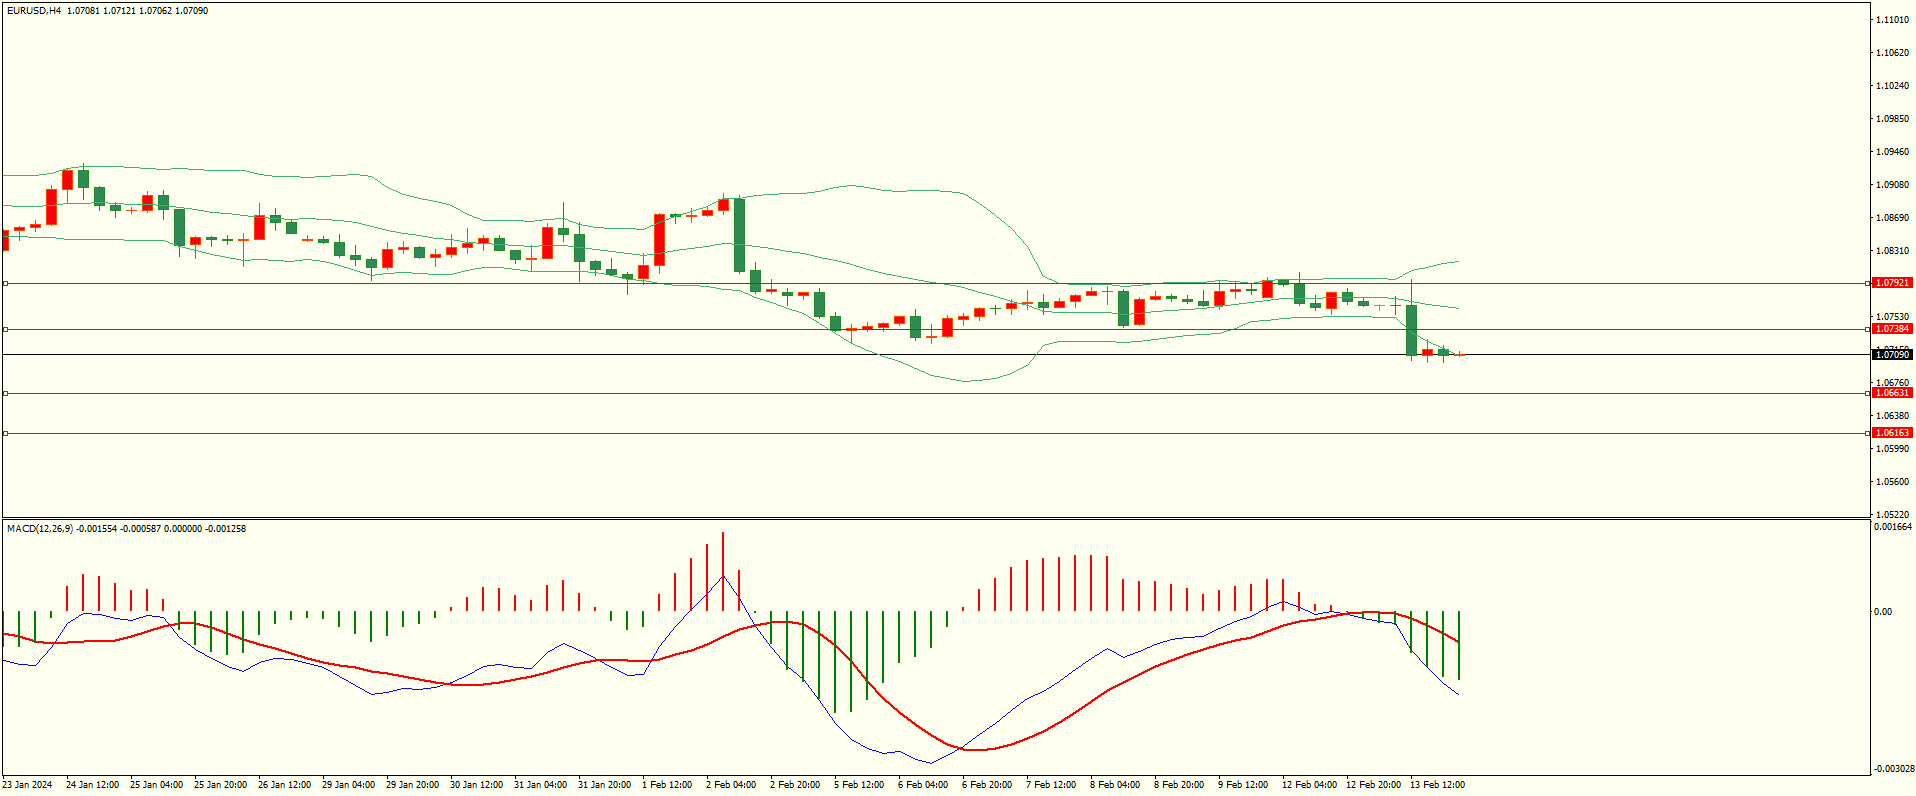Click the 1.05600 price axis value
1916x796 pixels.
point(1893,482)
